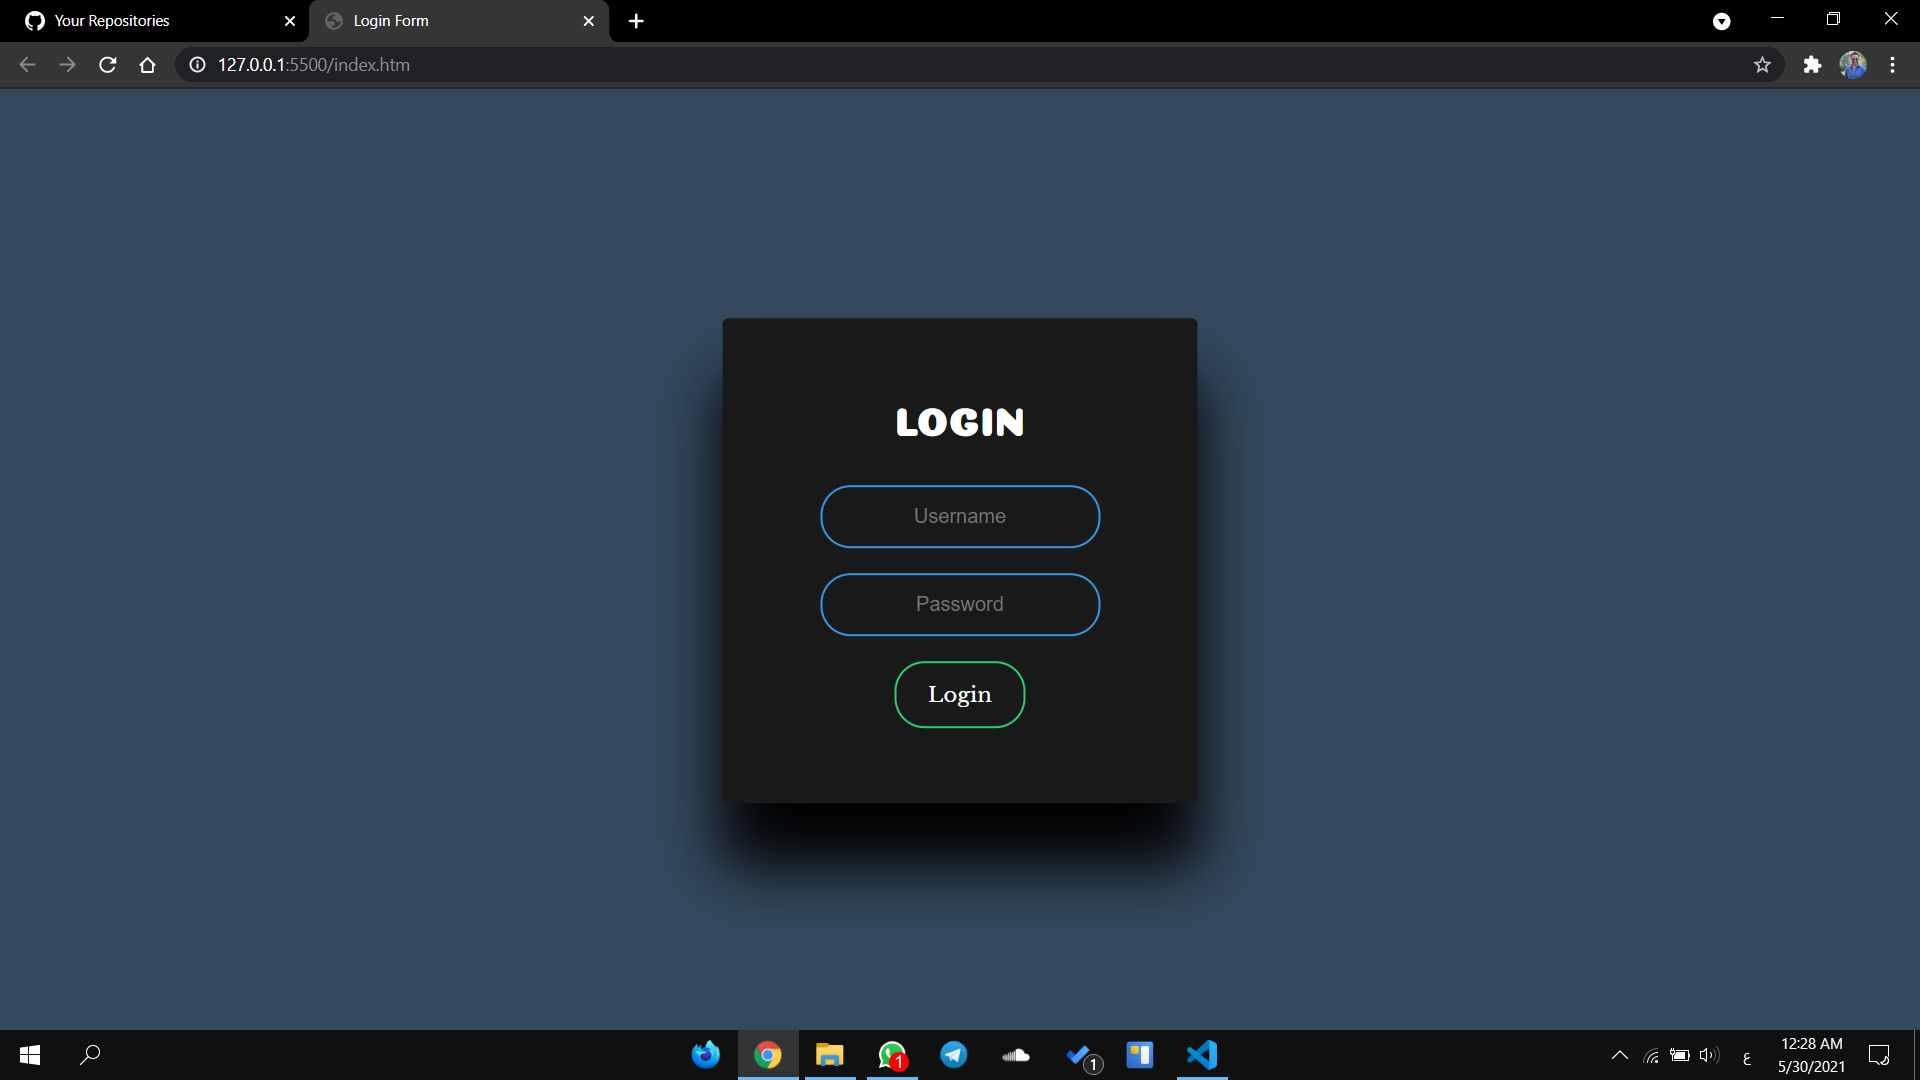Open WhatsApp from the taskbar
Viewport: 1920px width, 1080px height.
point(892,1055)
